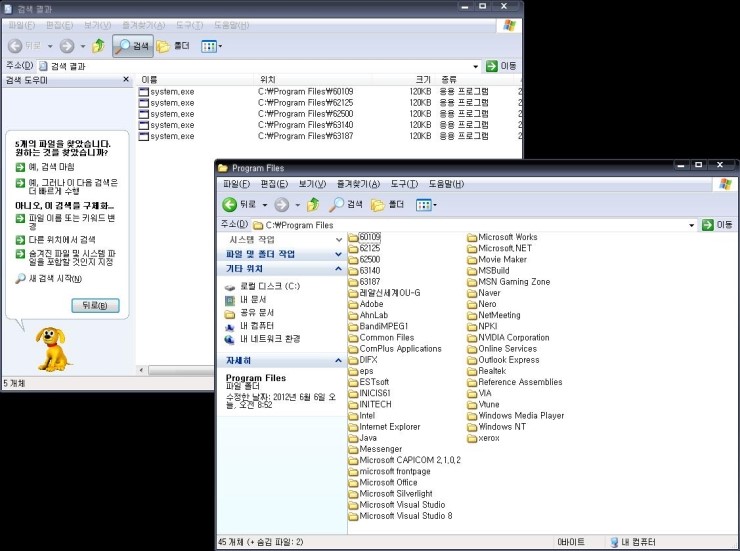The image size is (740, 551).
Task: Select the Java folder
Action: click(x=363, y=438)
